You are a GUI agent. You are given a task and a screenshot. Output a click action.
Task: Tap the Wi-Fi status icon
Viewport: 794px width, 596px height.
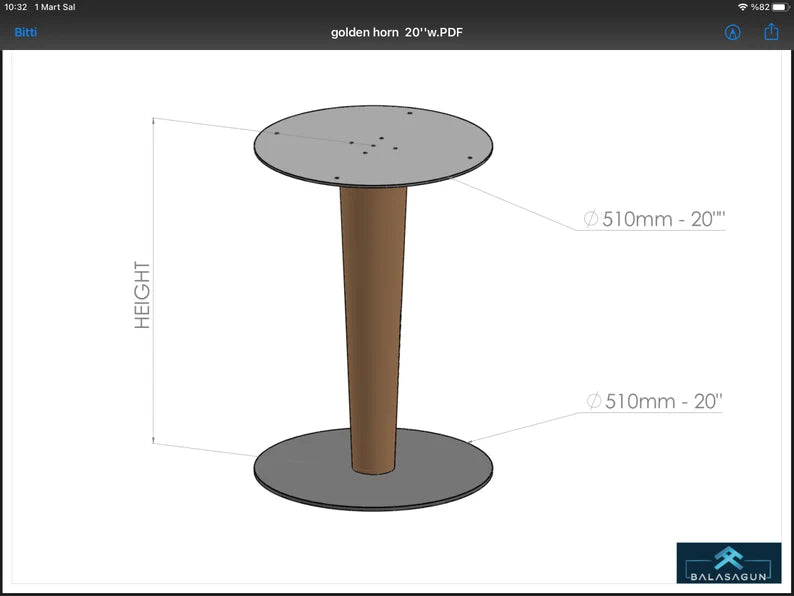click(x=742, y=7)
